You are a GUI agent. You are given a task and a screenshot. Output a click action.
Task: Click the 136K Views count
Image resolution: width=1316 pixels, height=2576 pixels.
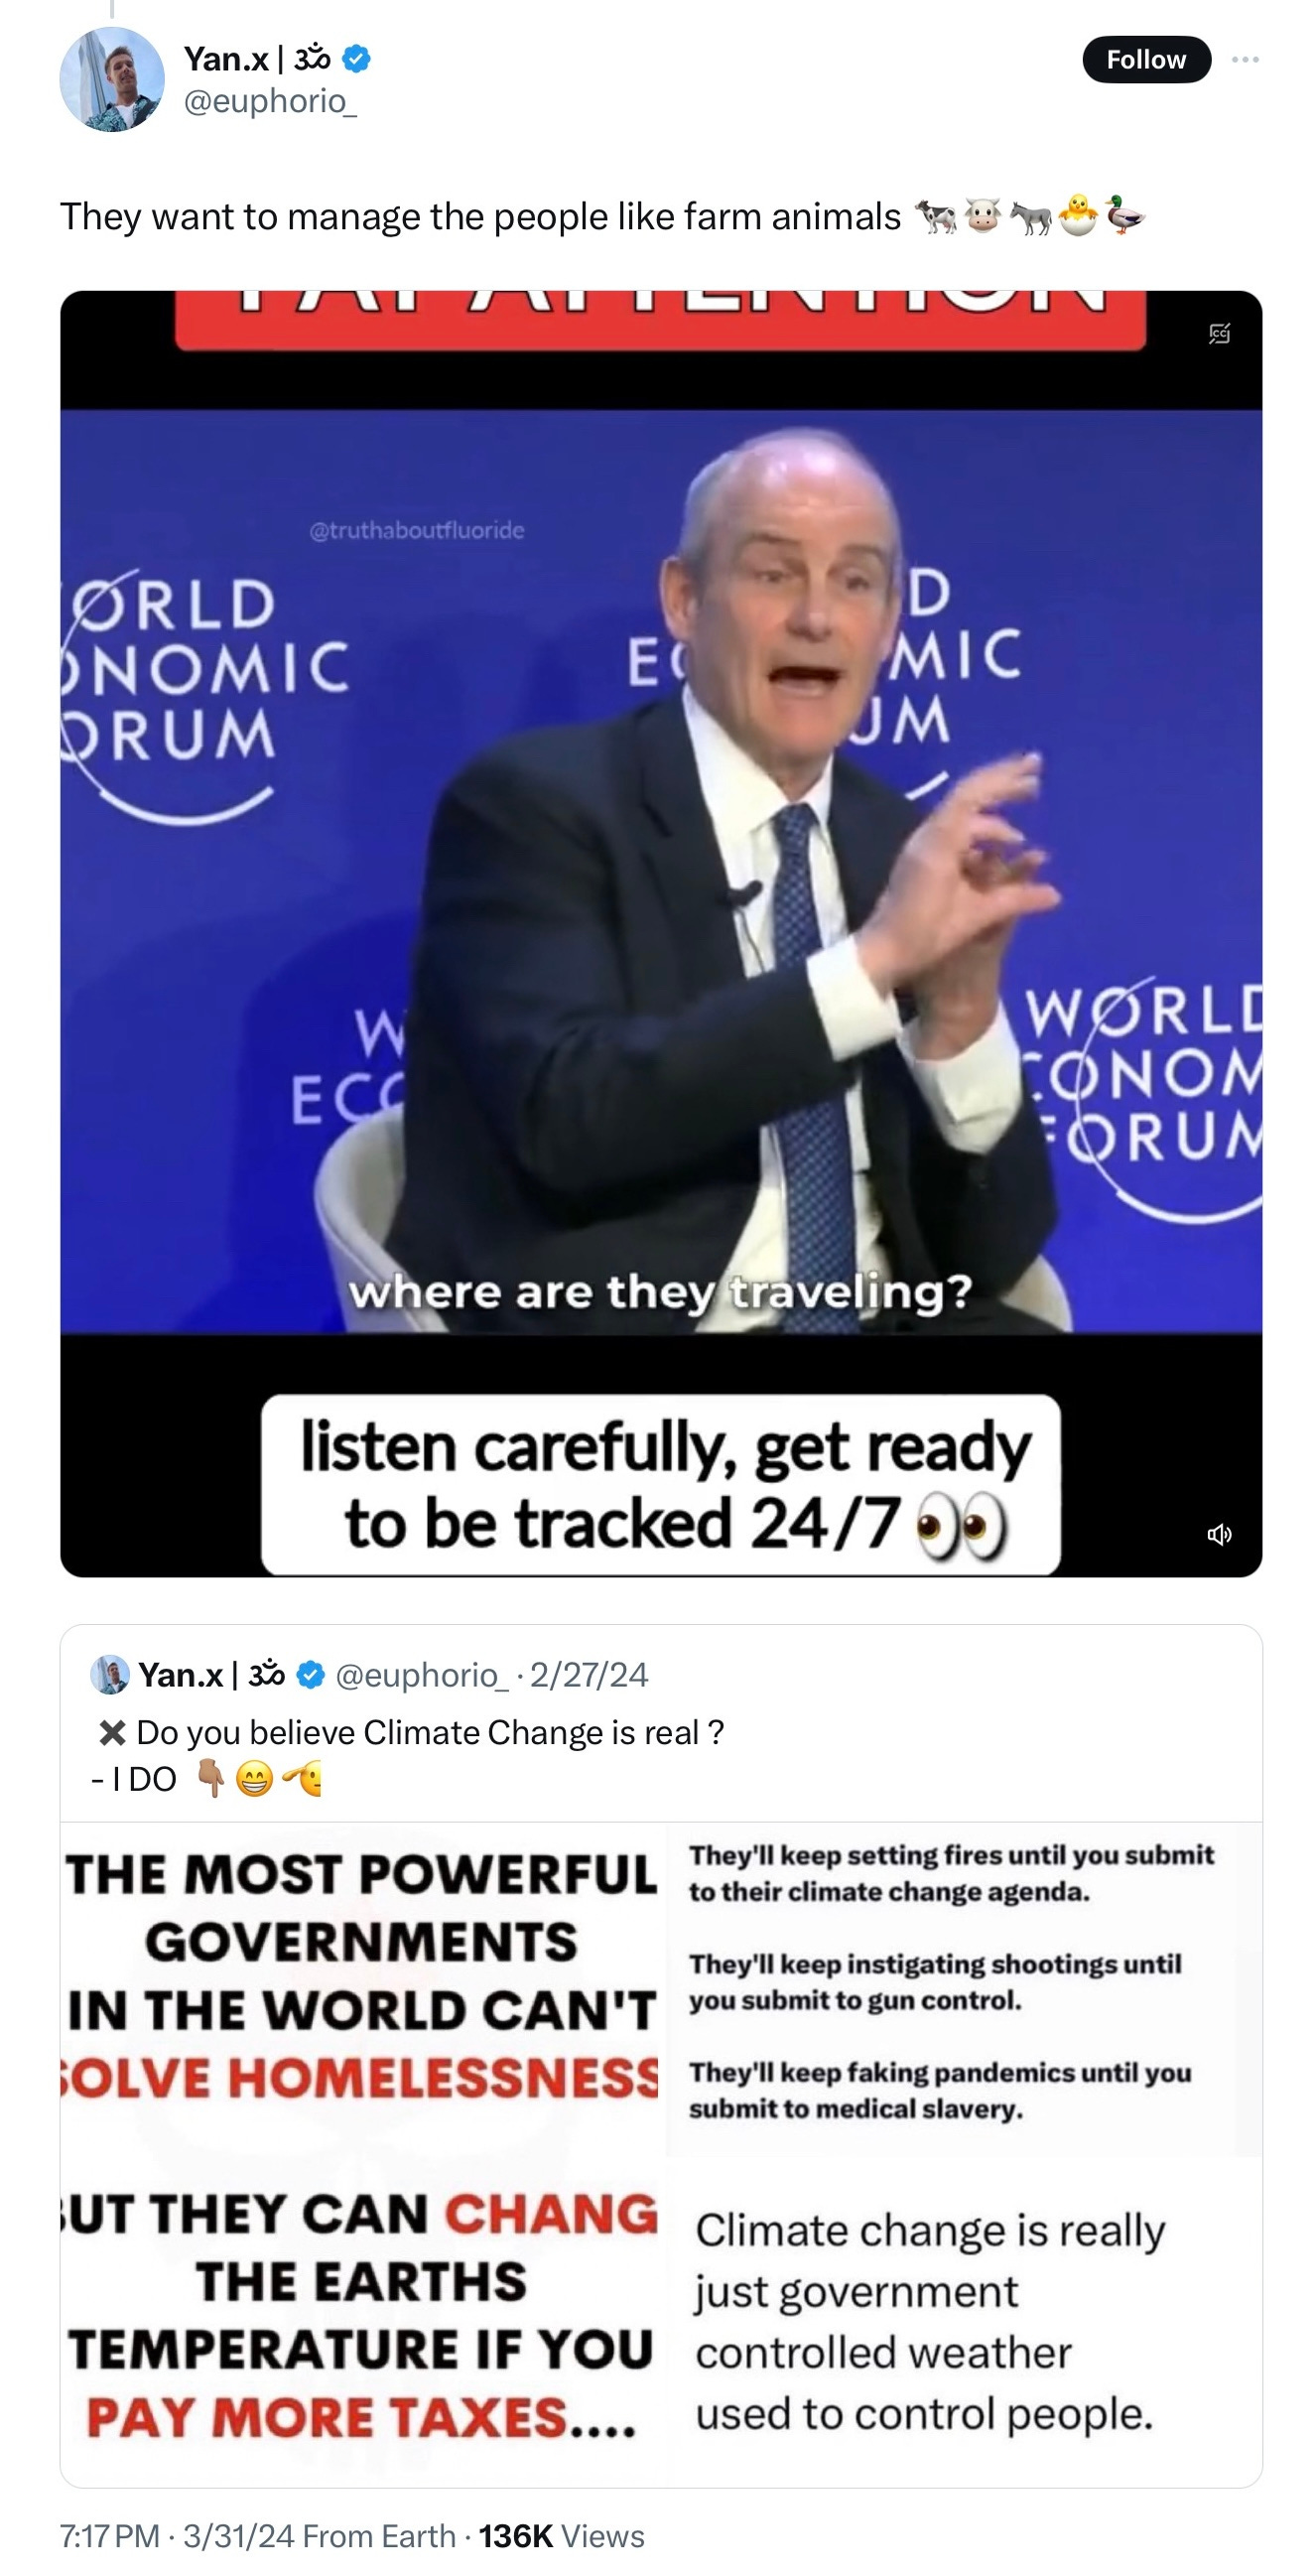pyautogui.click(x=561, y=2536)
